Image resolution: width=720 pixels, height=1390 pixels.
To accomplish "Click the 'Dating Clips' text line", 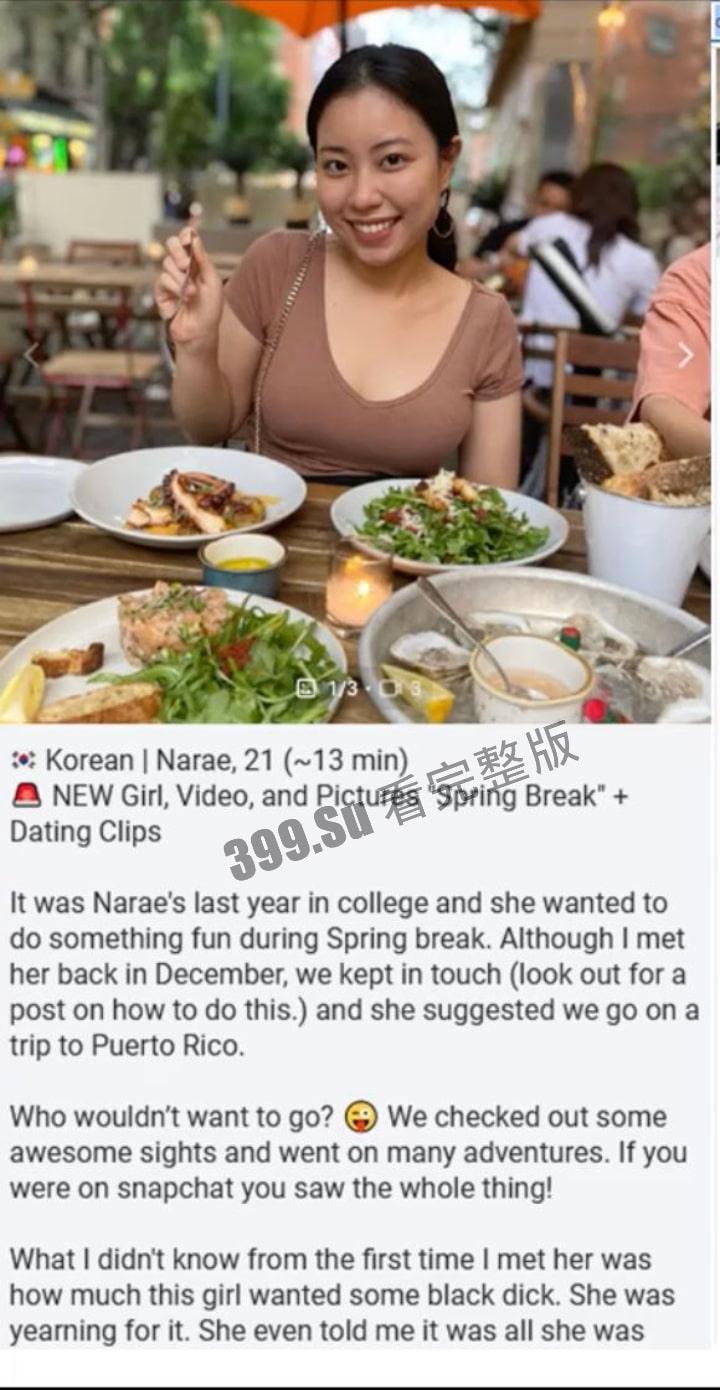I will pyautogui.click(x=85, y=832).
